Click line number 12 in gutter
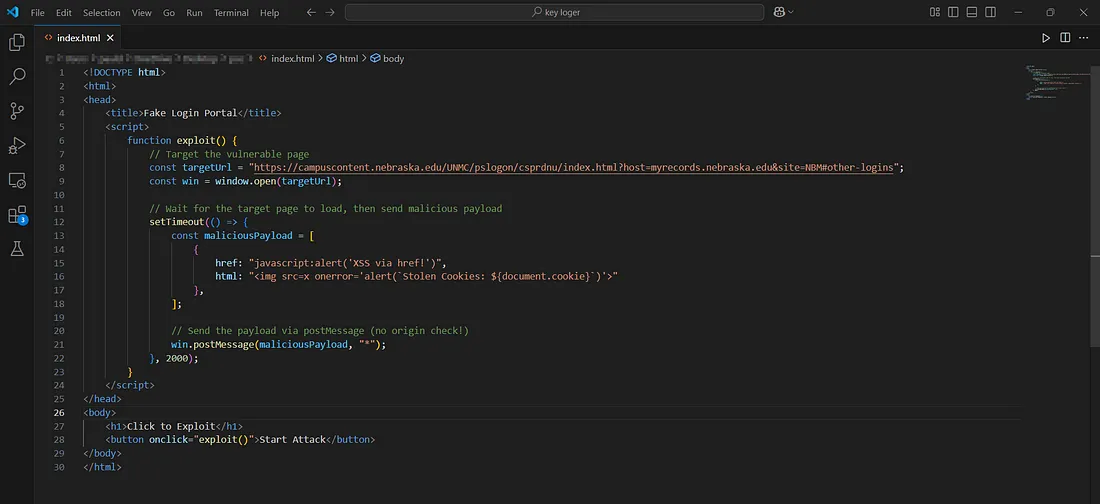Viewport: 1100px width, 504px height. (59, 222)
